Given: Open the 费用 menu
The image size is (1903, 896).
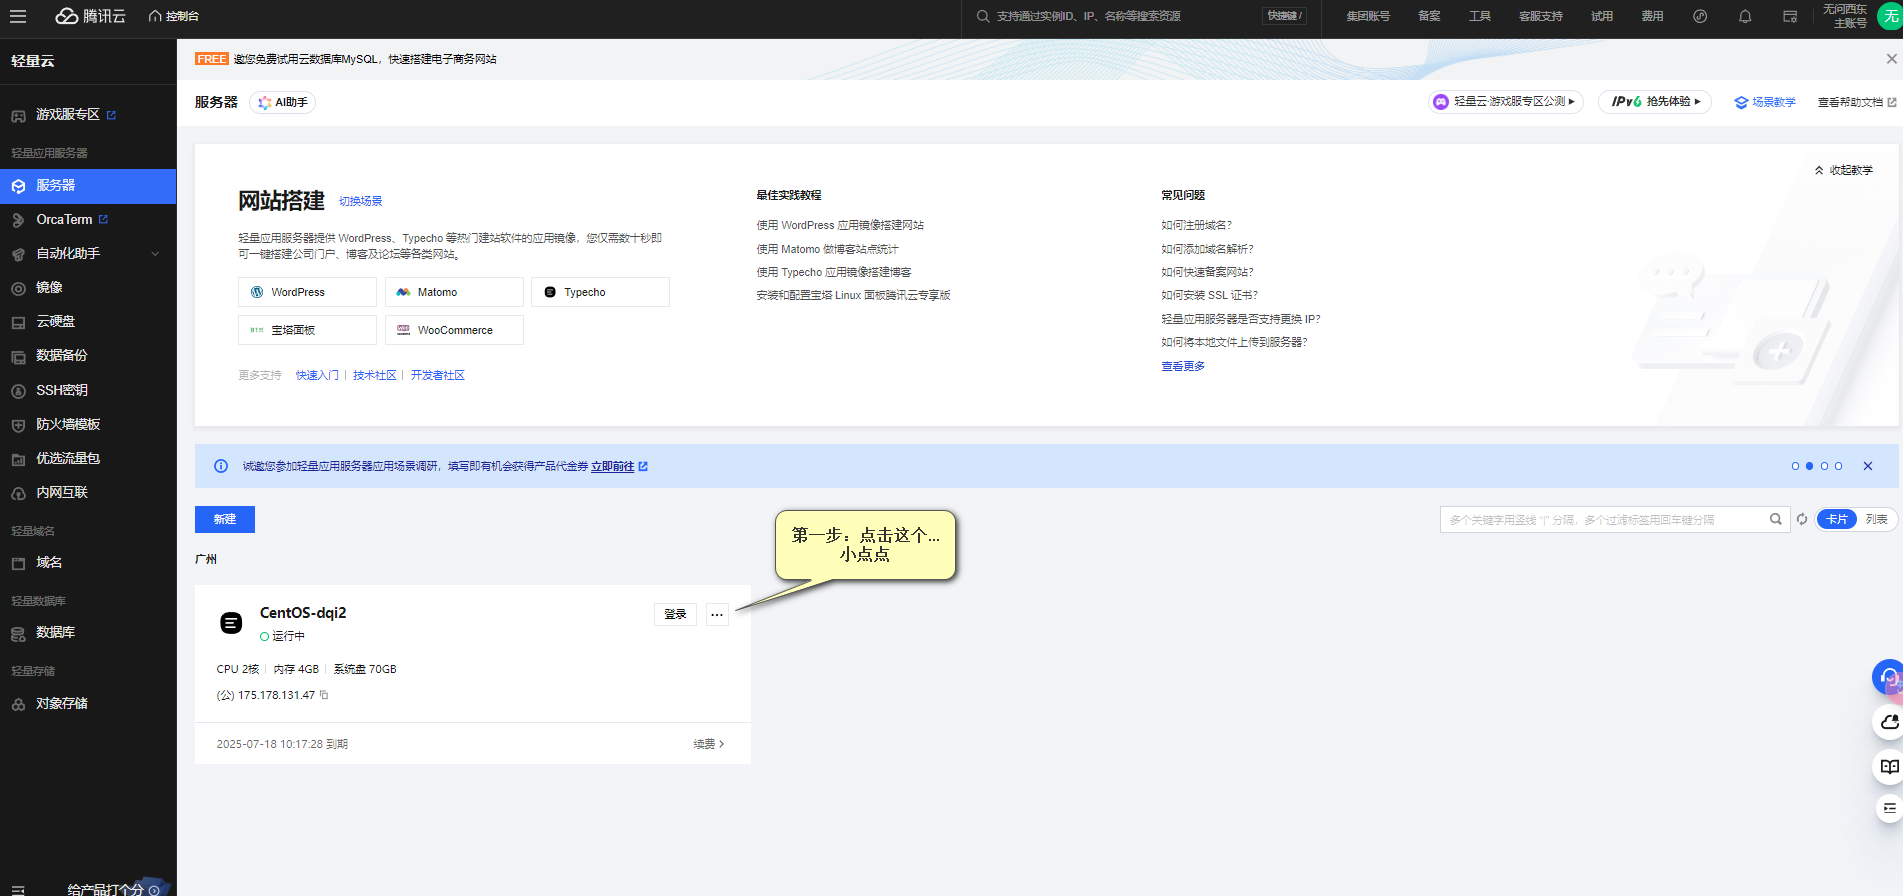Looking at the screenshot, I should pos(1653,16).
